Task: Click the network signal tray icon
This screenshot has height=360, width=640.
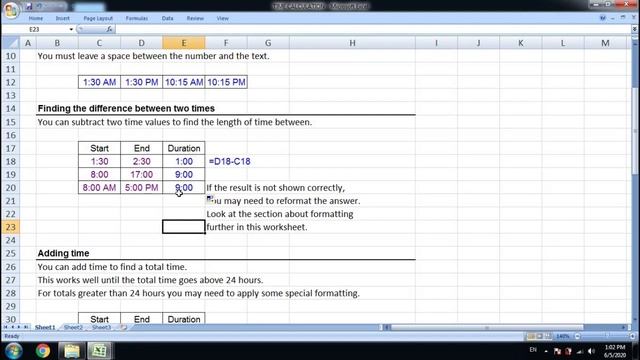Action: (x=580, y=351)
